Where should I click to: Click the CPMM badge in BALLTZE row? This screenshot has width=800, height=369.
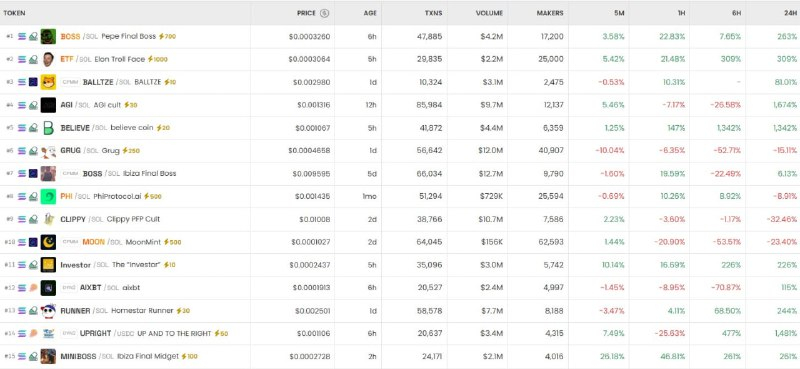(70, 82)
